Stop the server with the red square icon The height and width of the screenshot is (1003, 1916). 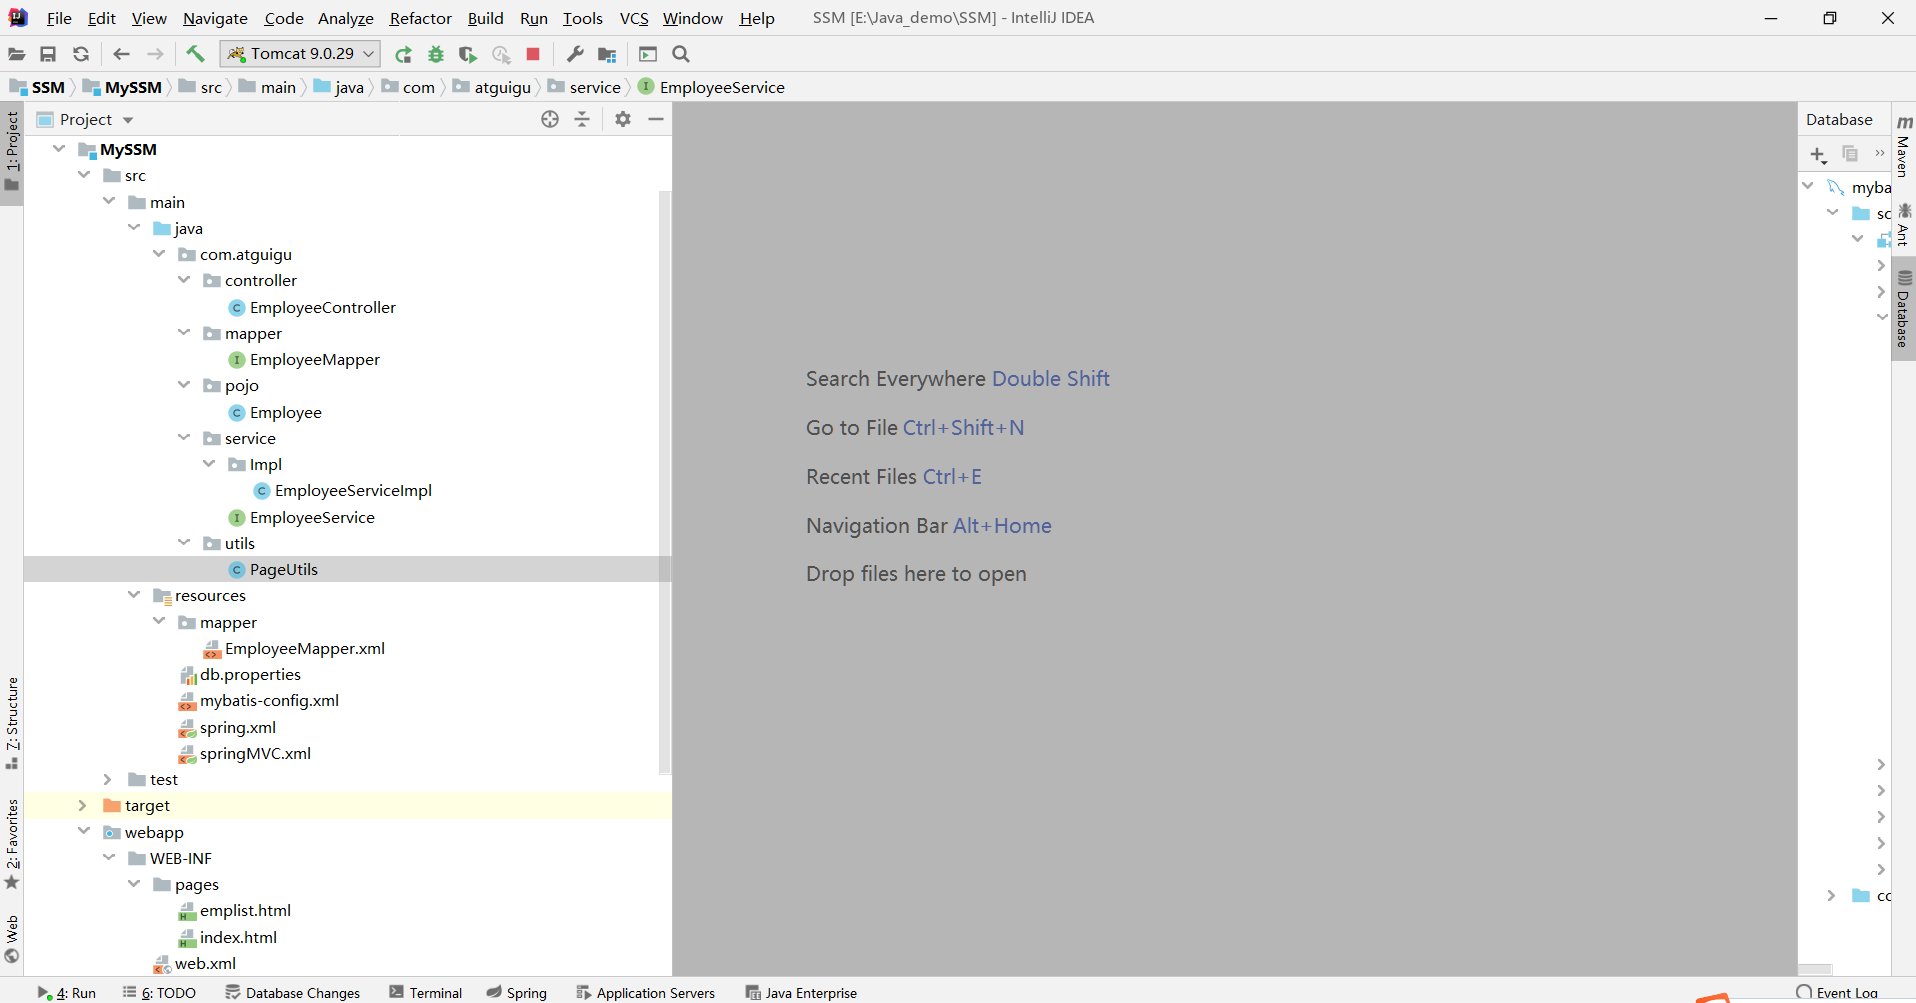click(533, 54)
